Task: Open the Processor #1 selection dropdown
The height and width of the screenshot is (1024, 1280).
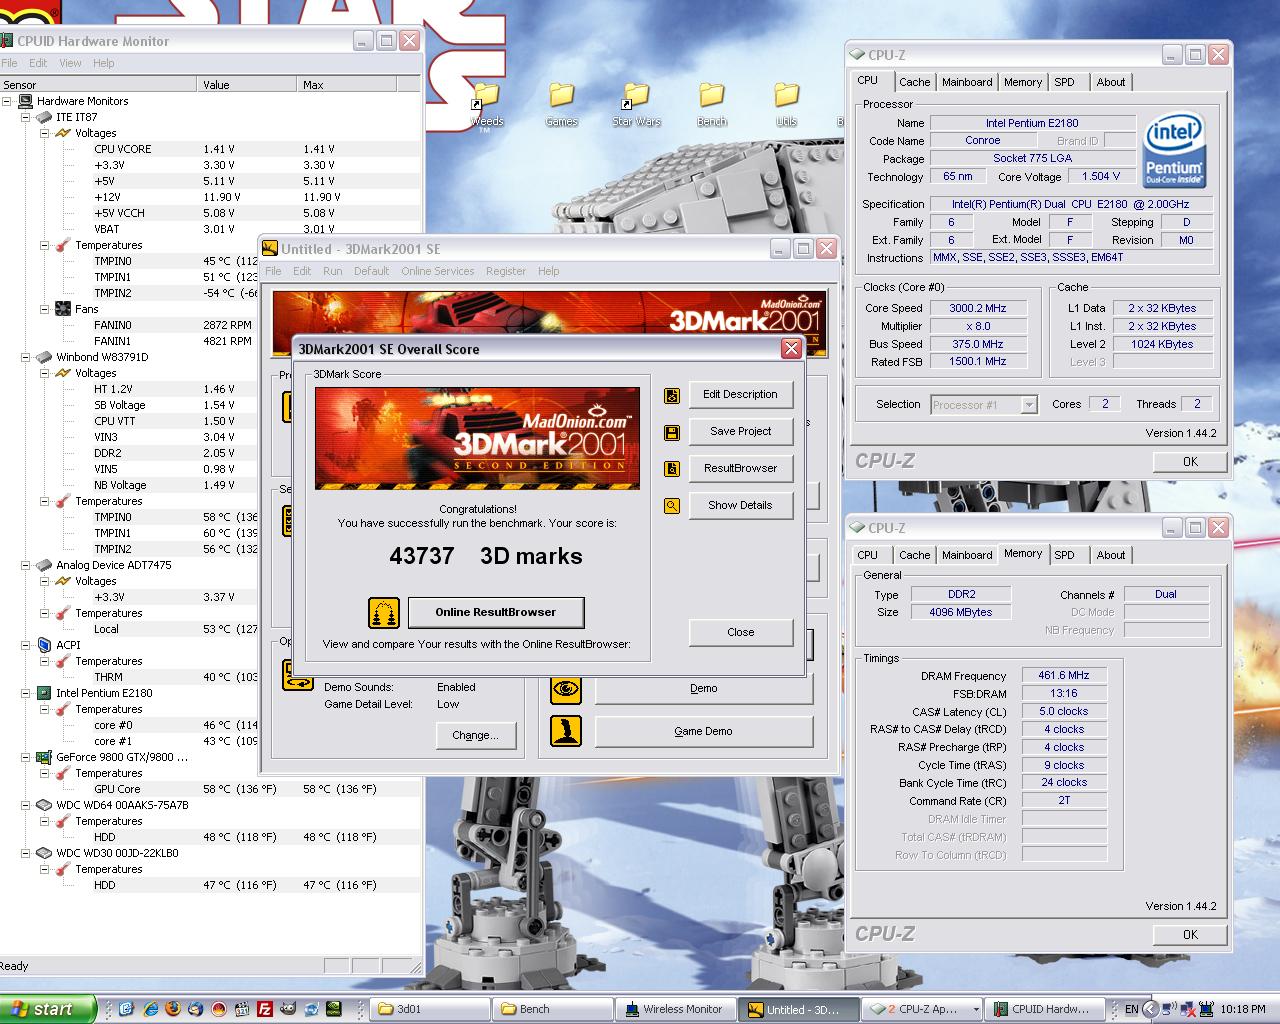Action: point(1029,405)
